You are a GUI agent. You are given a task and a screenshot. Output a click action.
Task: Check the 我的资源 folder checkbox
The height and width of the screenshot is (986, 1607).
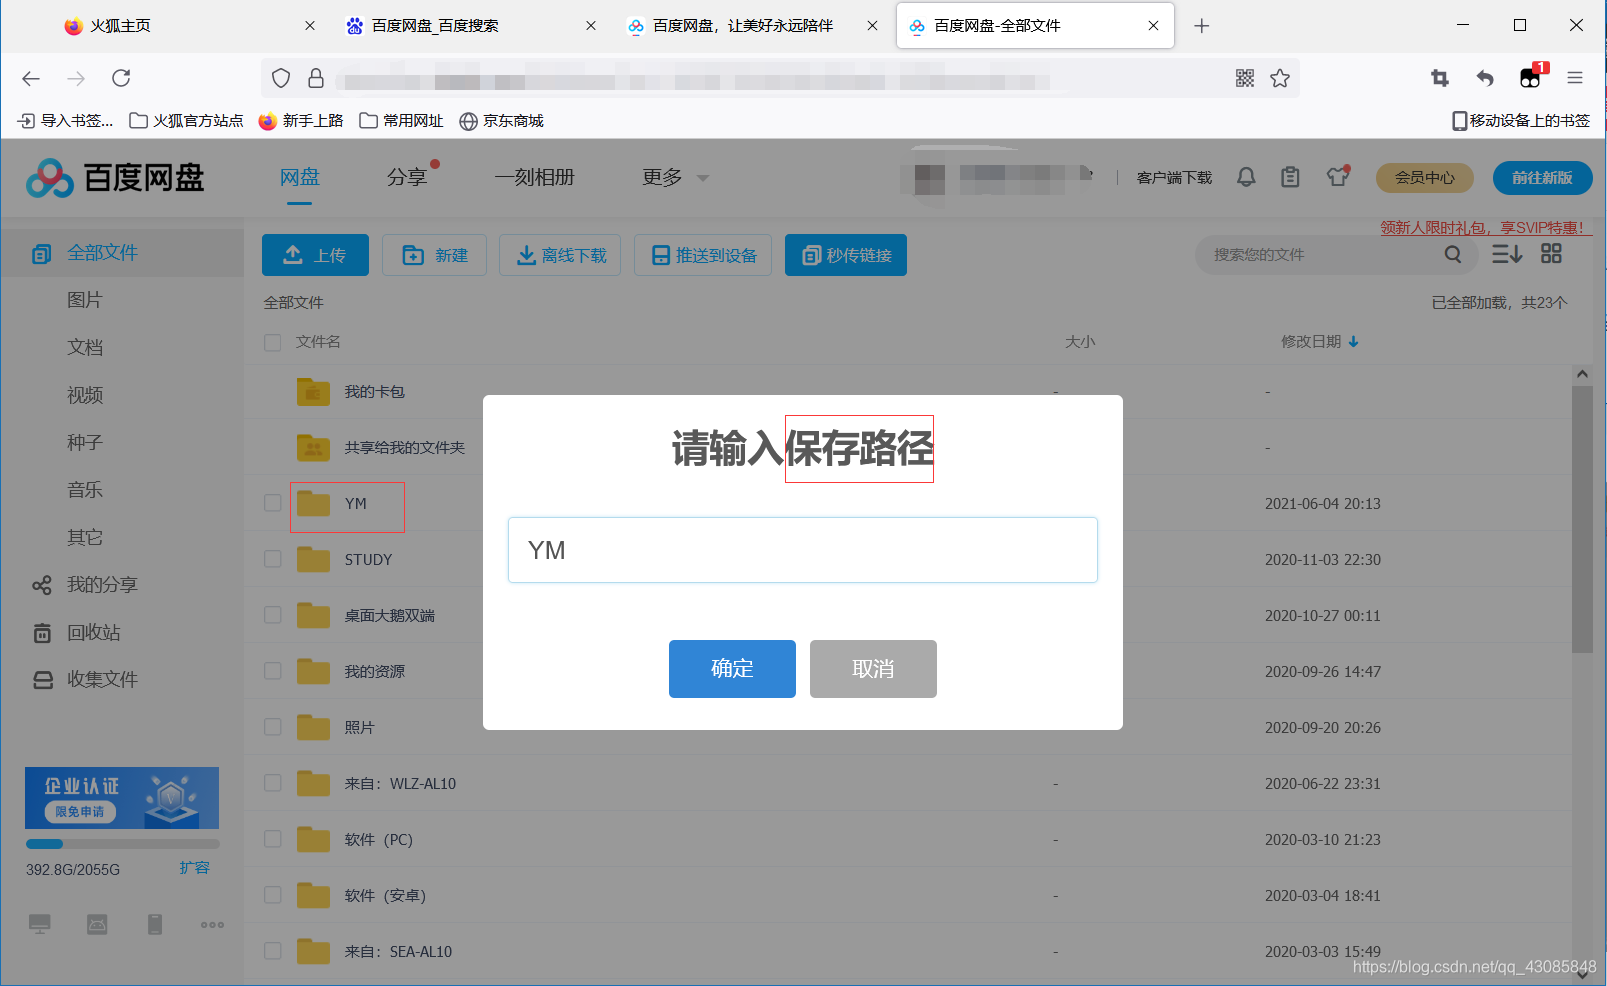click(273, 671)
